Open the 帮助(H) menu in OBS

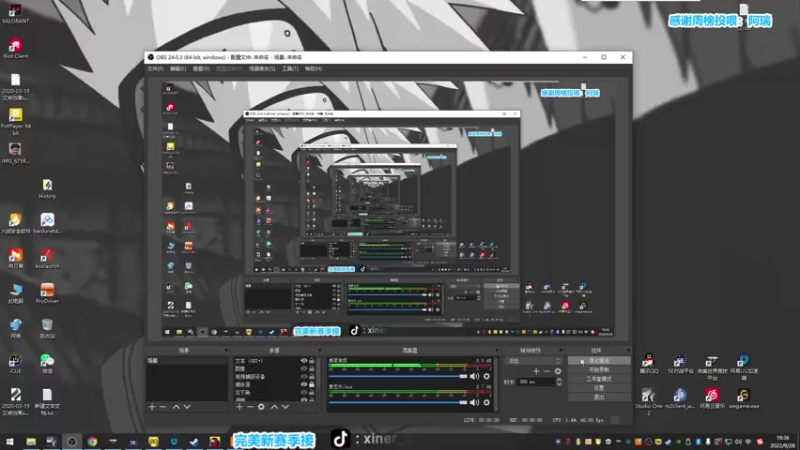[313, 68]
